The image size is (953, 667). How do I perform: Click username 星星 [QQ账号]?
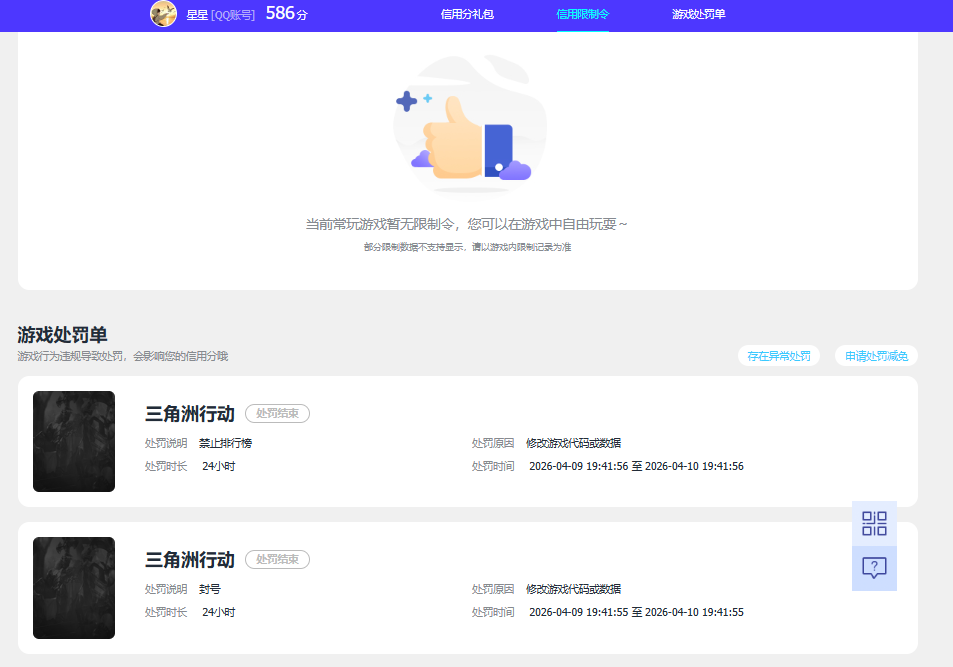point(220,15)
